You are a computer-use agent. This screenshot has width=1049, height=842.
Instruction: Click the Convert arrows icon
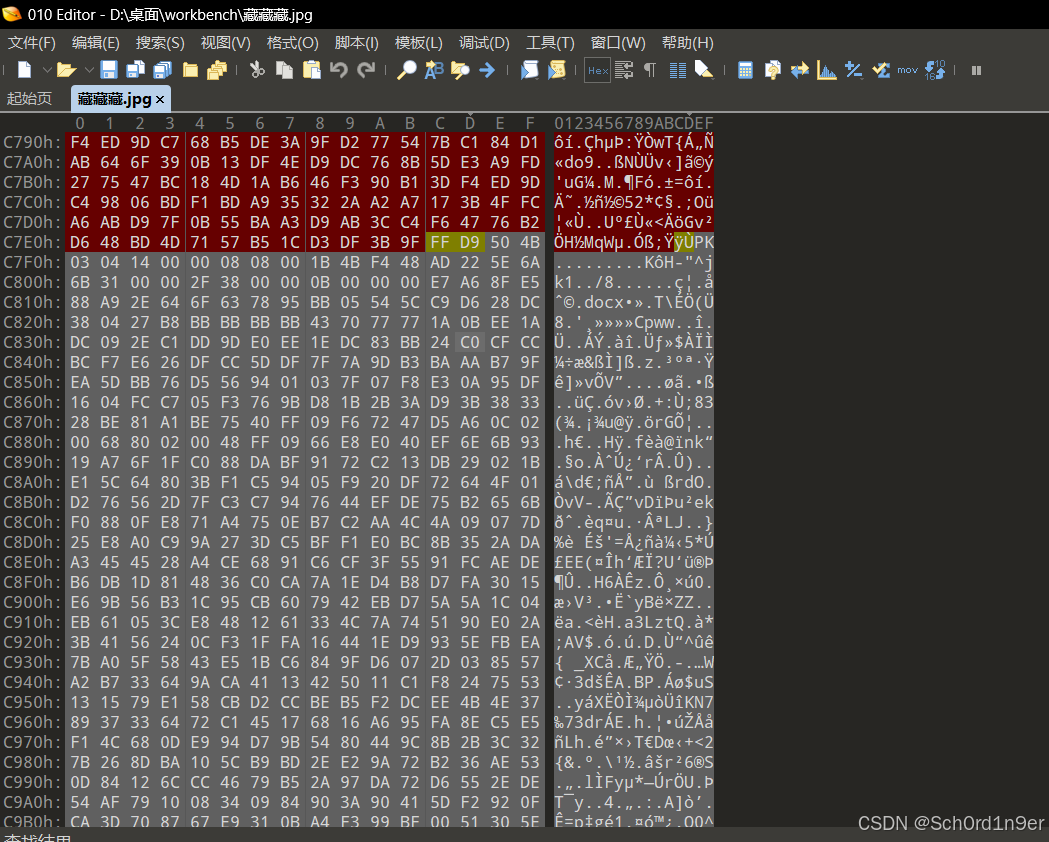click(799, 70)
